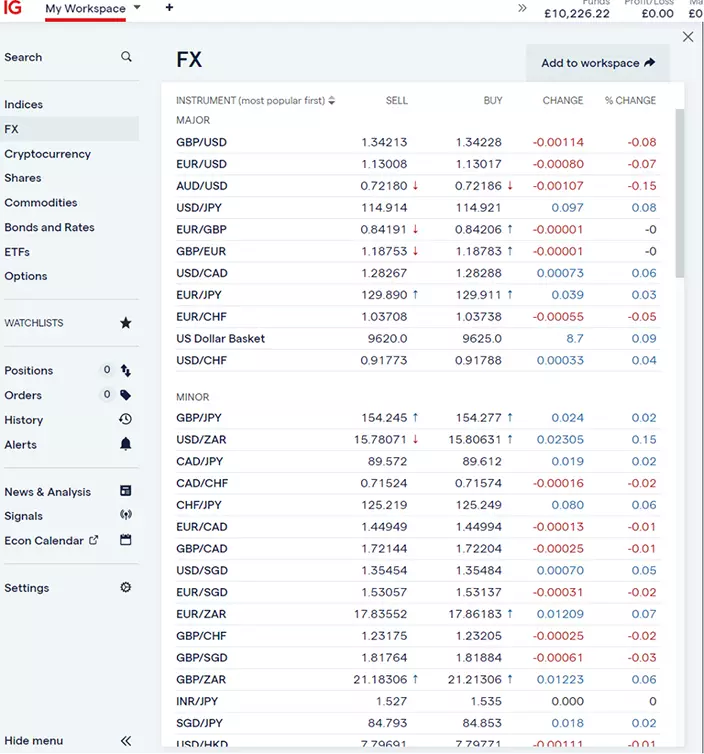Collapse sidebar with Hide menu chevrons
Image resolution: width=704 pixels, height=754 pixels.
point(126,741)
